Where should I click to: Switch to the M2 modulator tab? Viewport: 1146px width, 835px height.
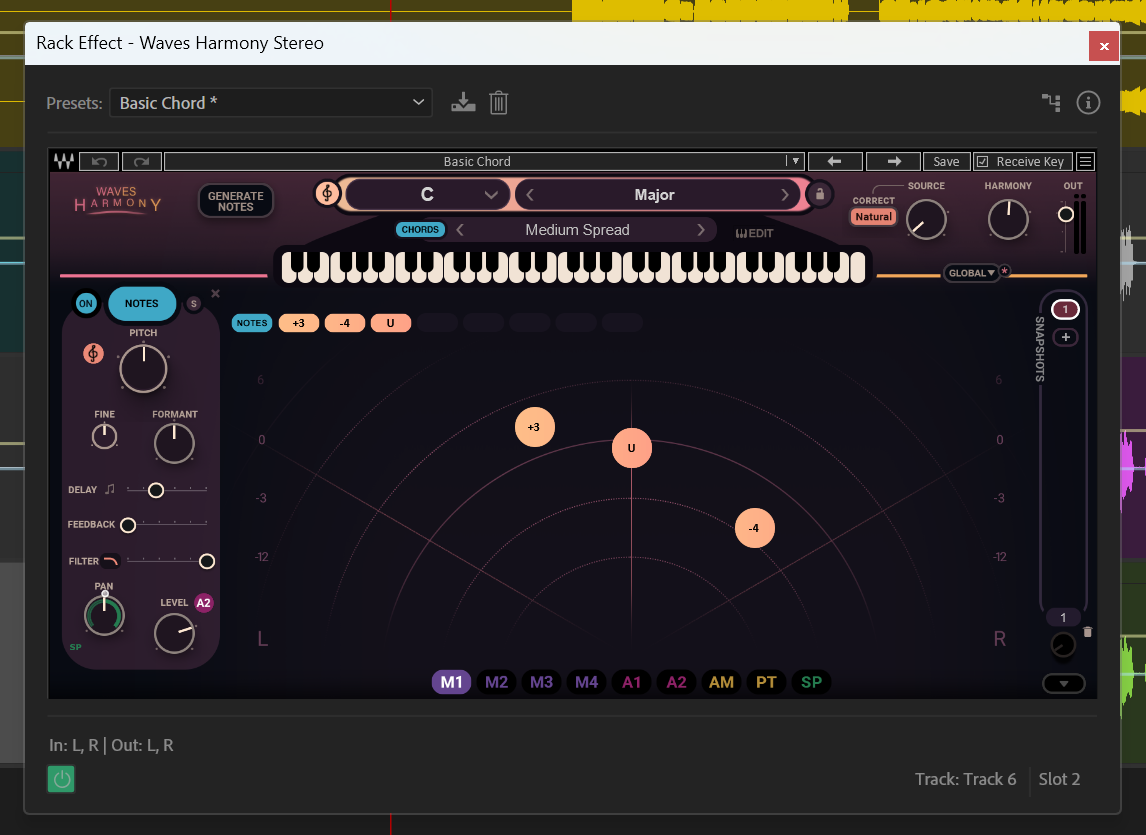(x=496, y=682)
